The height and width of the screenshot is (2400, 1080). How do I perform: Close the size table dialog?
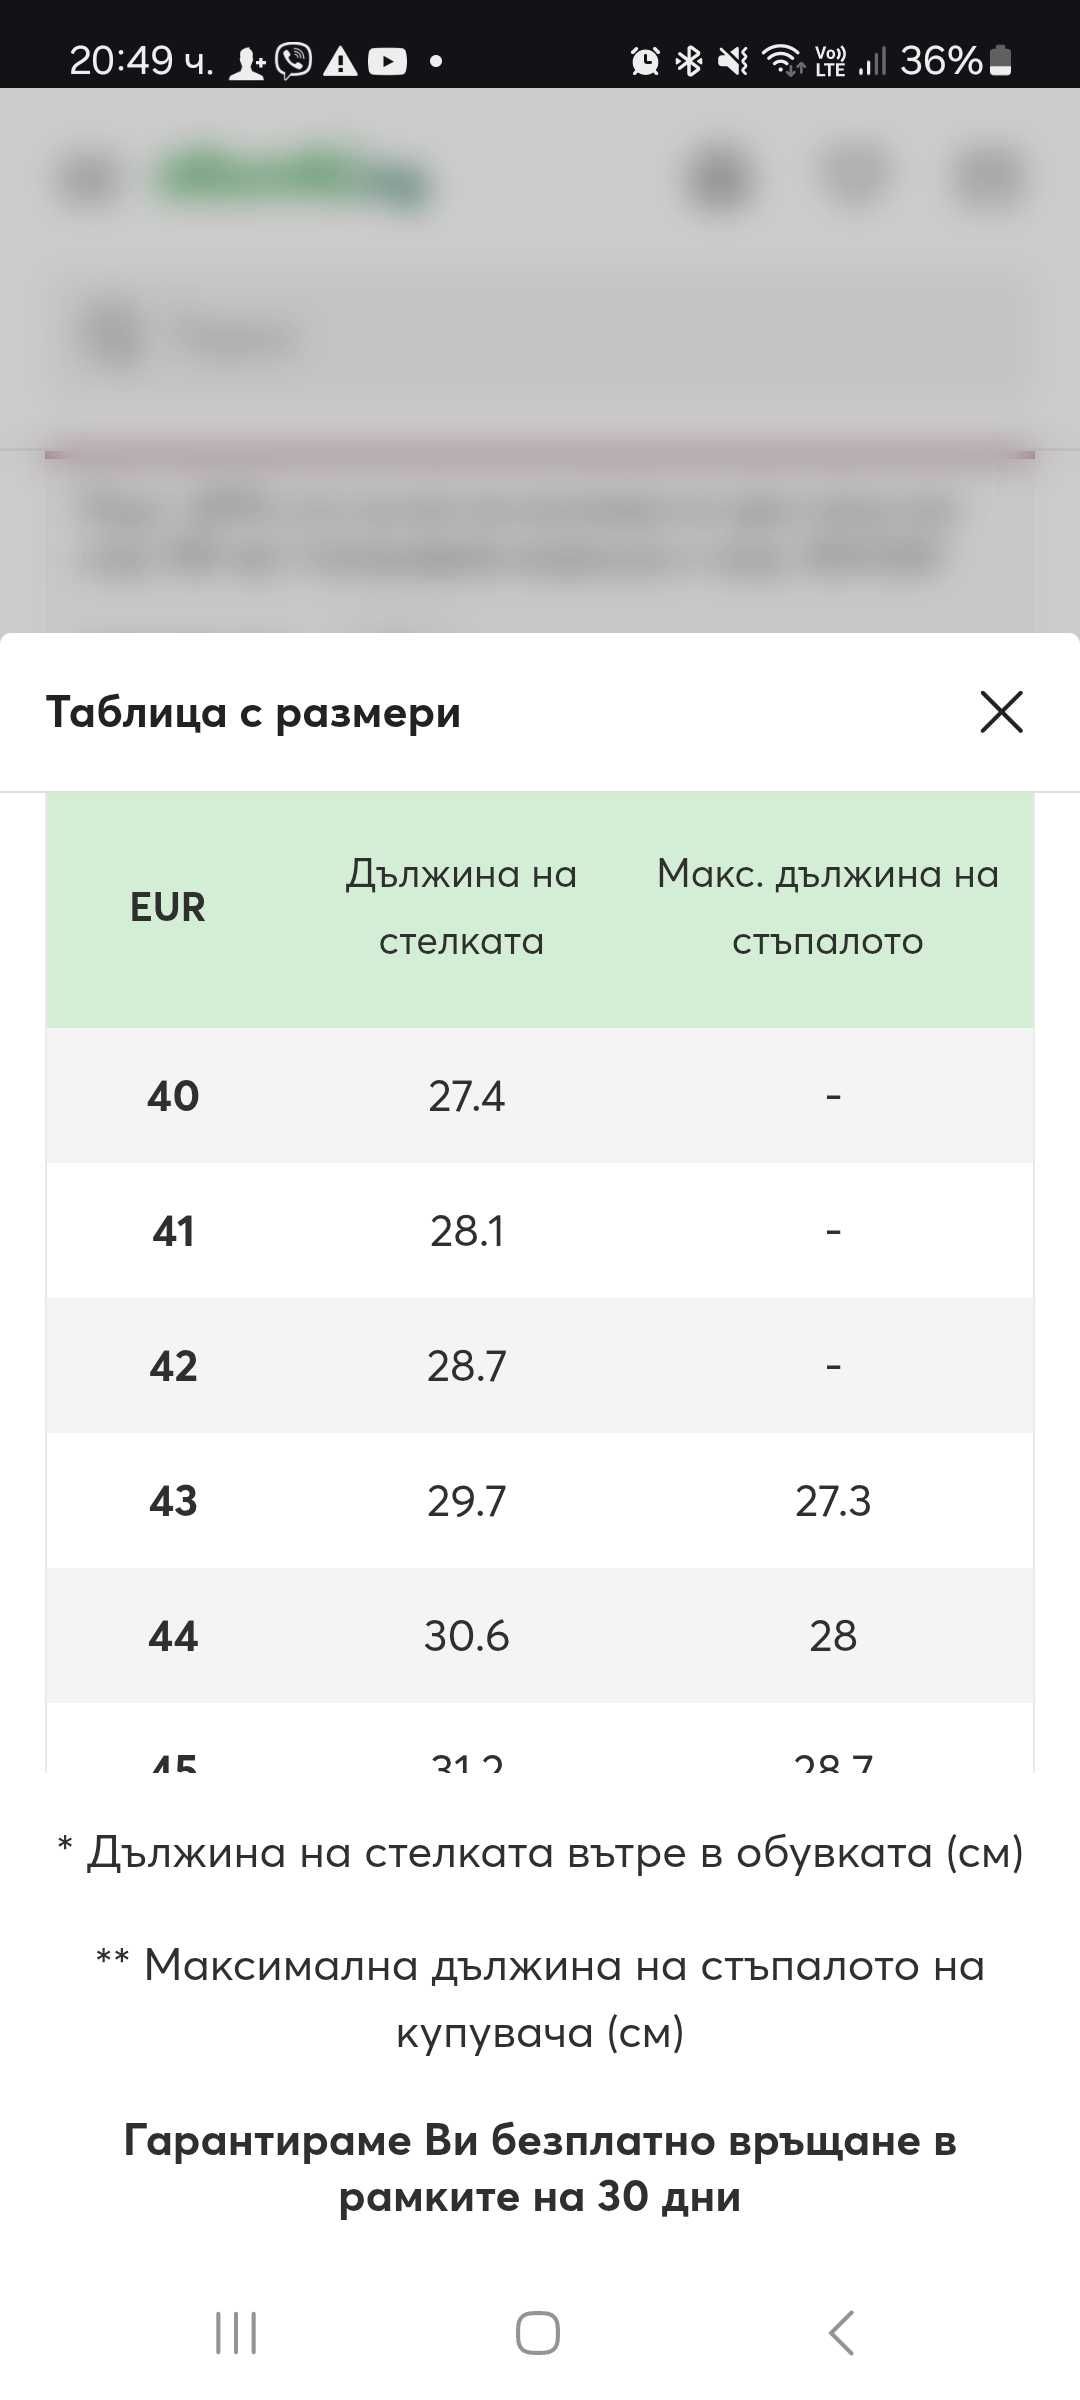pos(1001,712)
